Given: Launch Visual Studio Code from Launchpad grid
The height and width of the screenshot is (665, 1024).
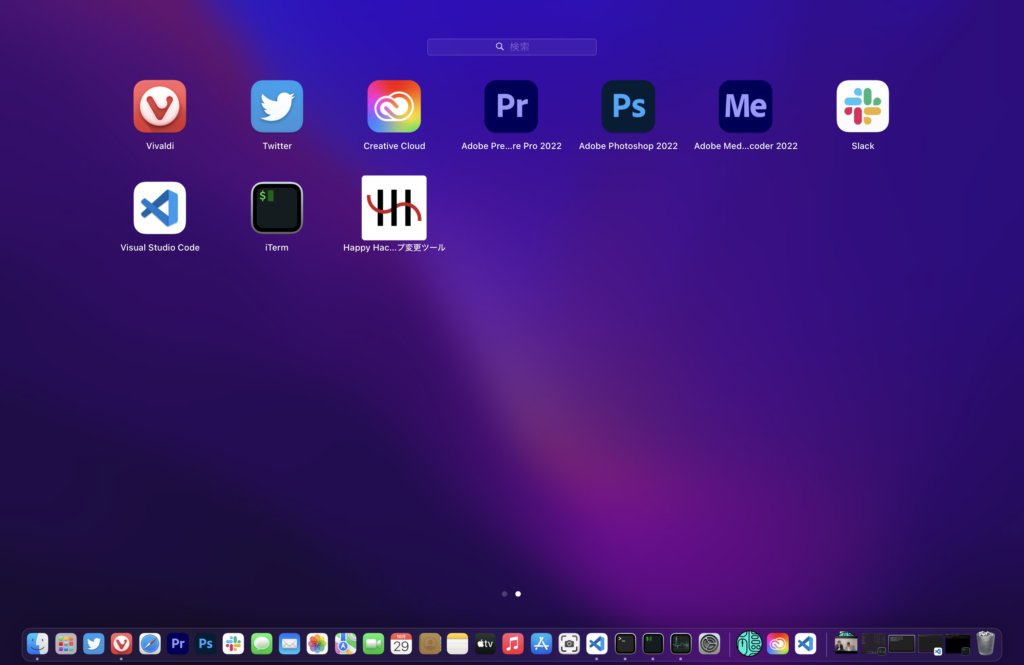Looking at the screenshot, I should point(159,208).
